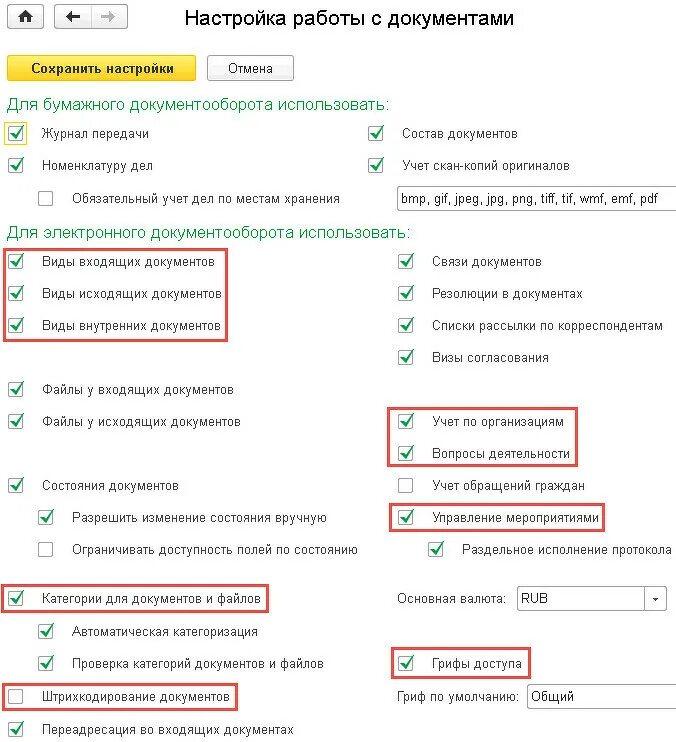This screenshot has height=742, width=676.
Task: Open the Основная валюта dropdown arrow
Action: pyautogui.click(x=656, y=599)
